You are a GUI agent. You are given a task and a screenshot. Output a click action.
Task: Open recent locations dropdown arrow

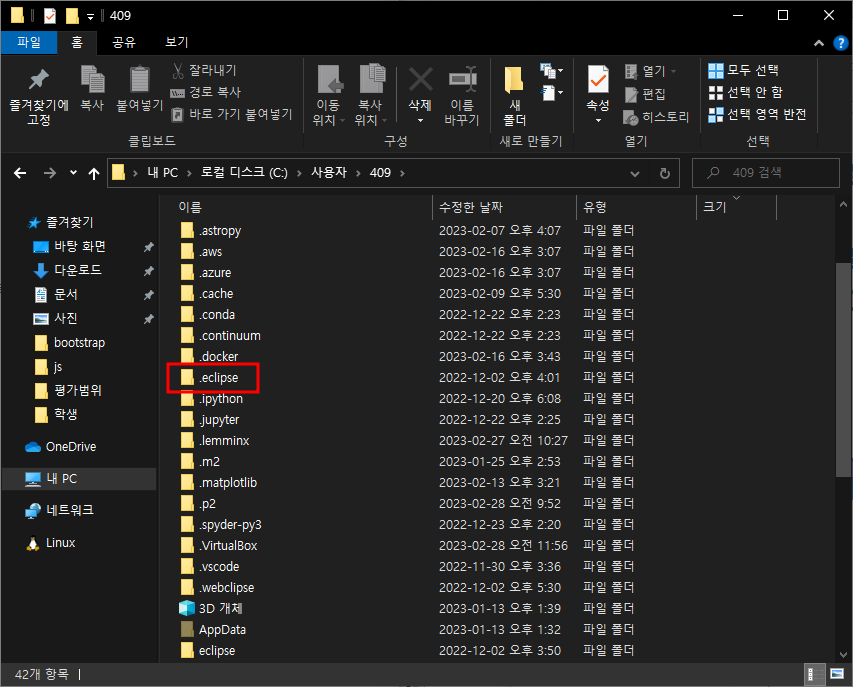tap(73, 173)
